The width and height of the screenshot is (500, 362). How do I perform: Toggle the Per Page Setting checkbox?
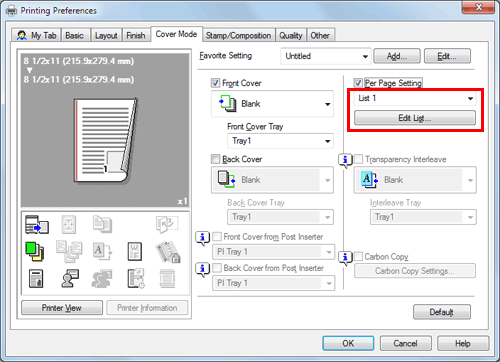pyautogui.click(x=358, y=83)
